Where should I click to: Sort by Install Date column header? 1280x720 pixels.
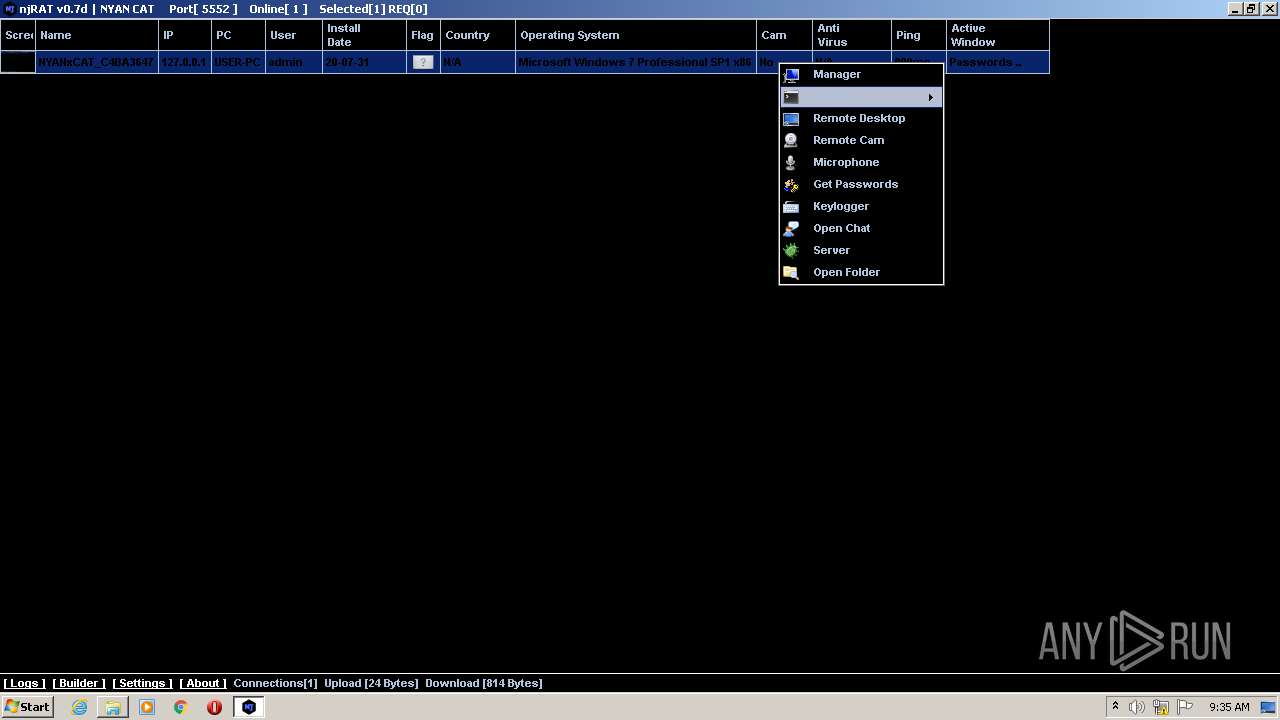point(364,35)
